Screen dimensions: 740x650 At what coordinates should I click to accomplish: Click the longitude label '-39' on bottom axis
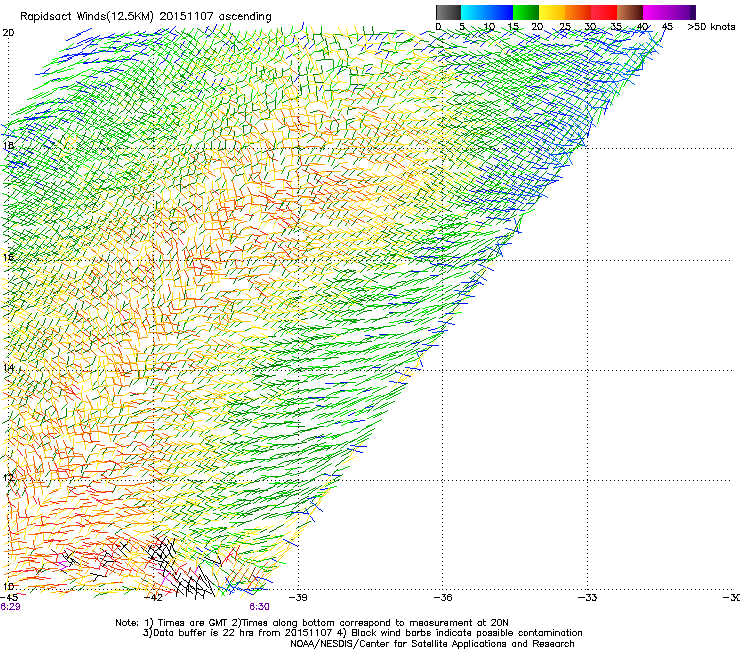click(x=298, y=598)
